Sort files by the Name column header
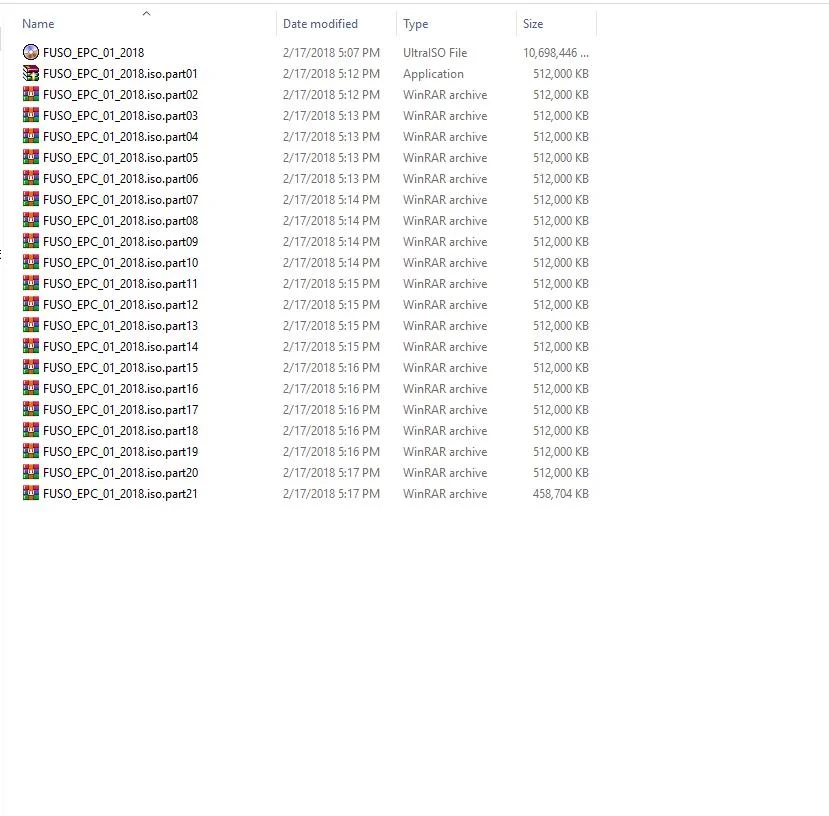Viewport: 829px width, 816px height. (38, 24)
